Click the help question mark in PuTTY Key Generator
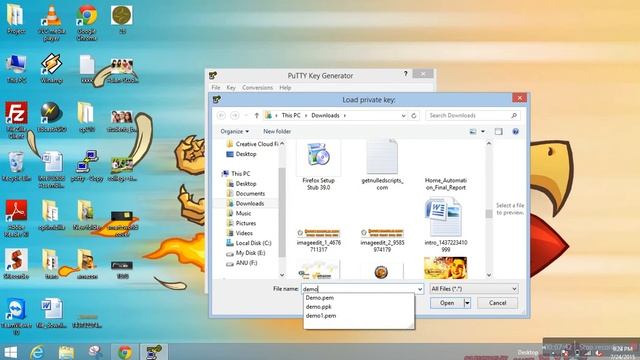 405,74
